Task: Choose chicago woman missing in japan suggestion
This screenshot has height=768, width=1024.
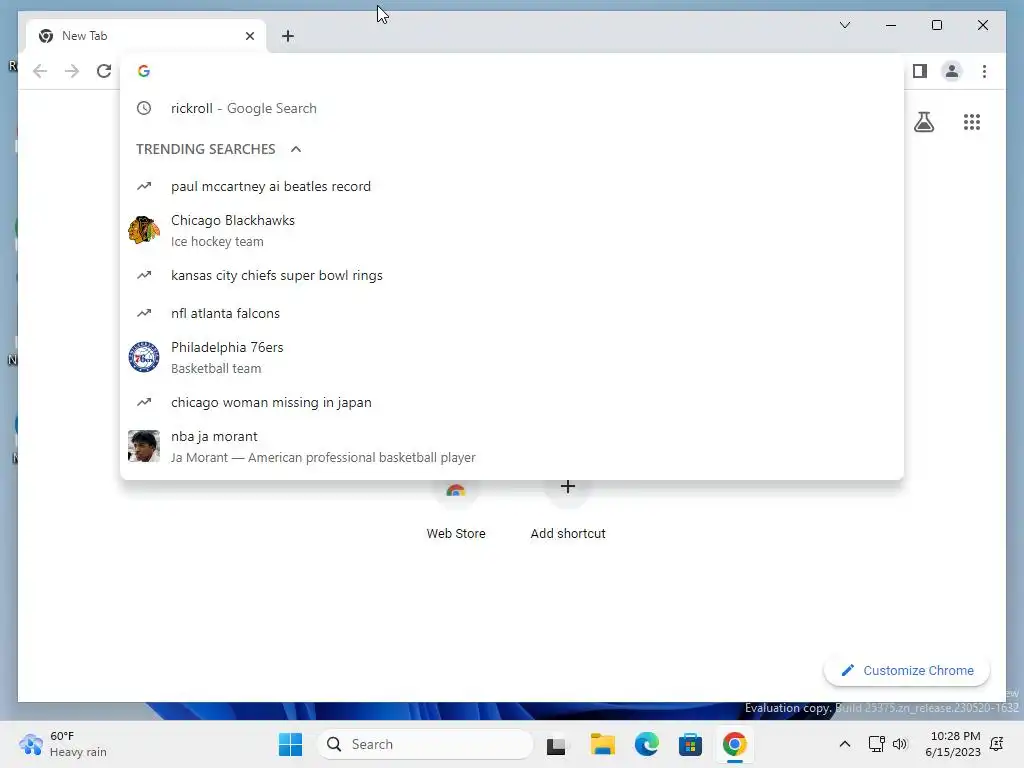Action: point(512,402)
